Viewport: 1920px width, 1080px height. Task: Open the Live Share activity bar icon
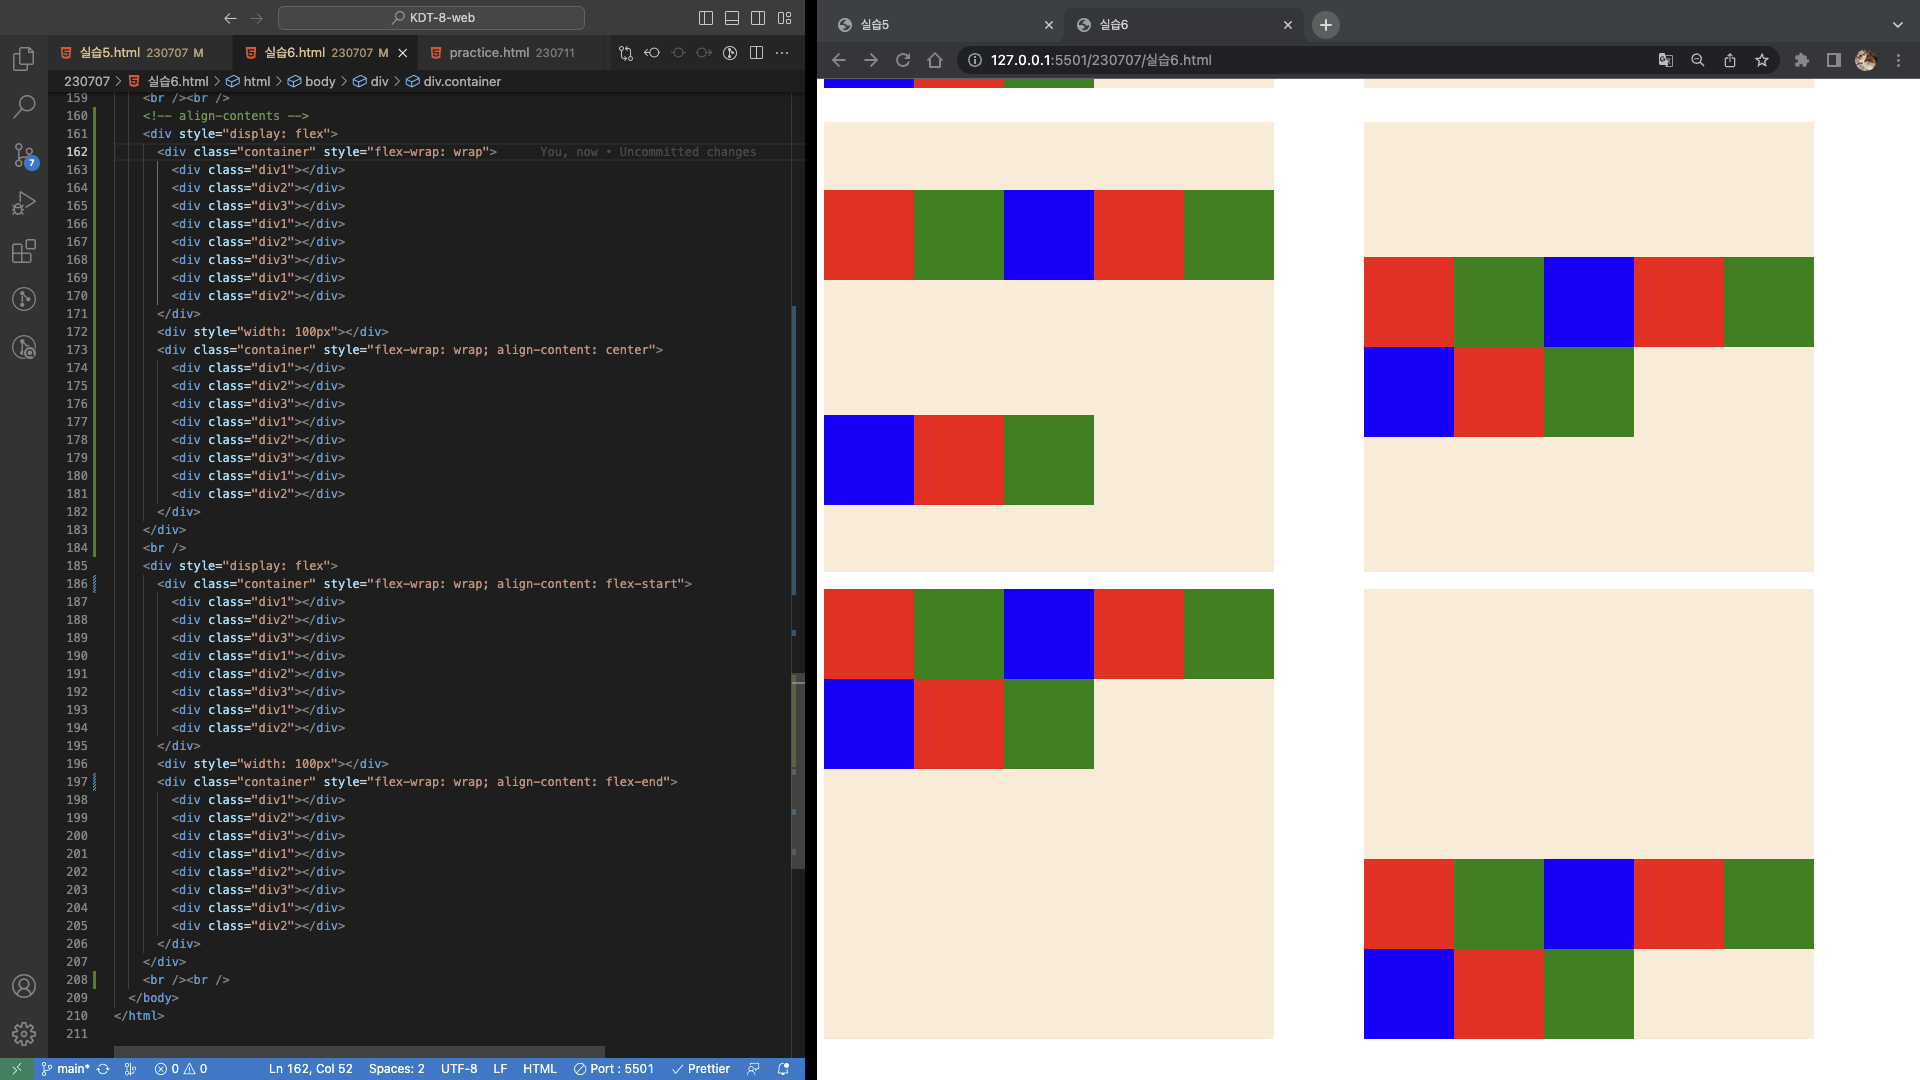point(24,347)
